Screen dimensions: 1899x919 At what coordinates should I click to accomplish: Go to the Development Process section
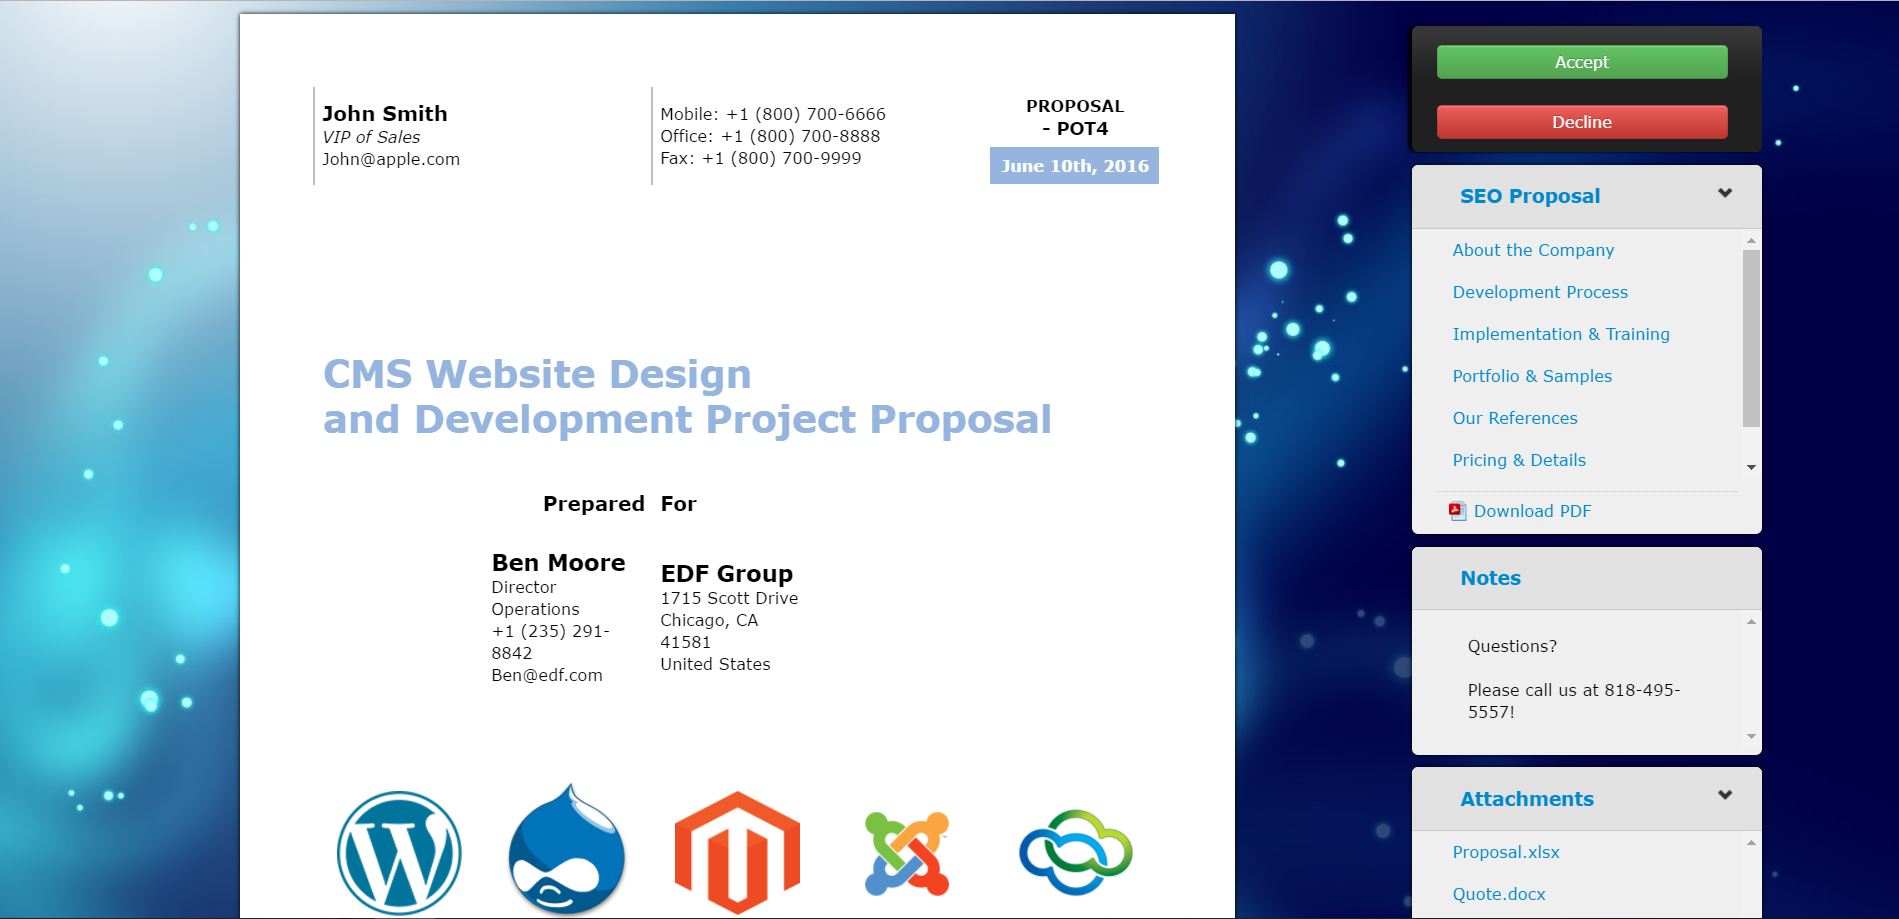click(x=1540, y=292)
